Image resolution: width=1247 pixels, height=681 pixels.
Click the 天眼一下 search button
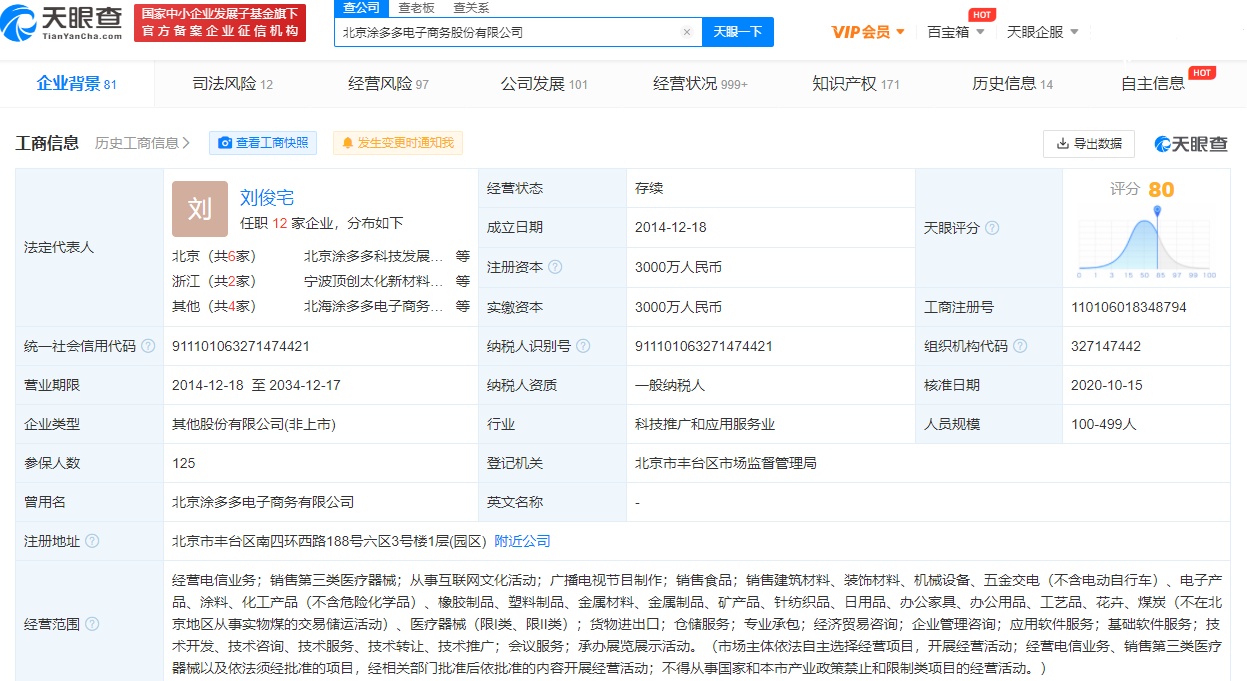point(738,32)
